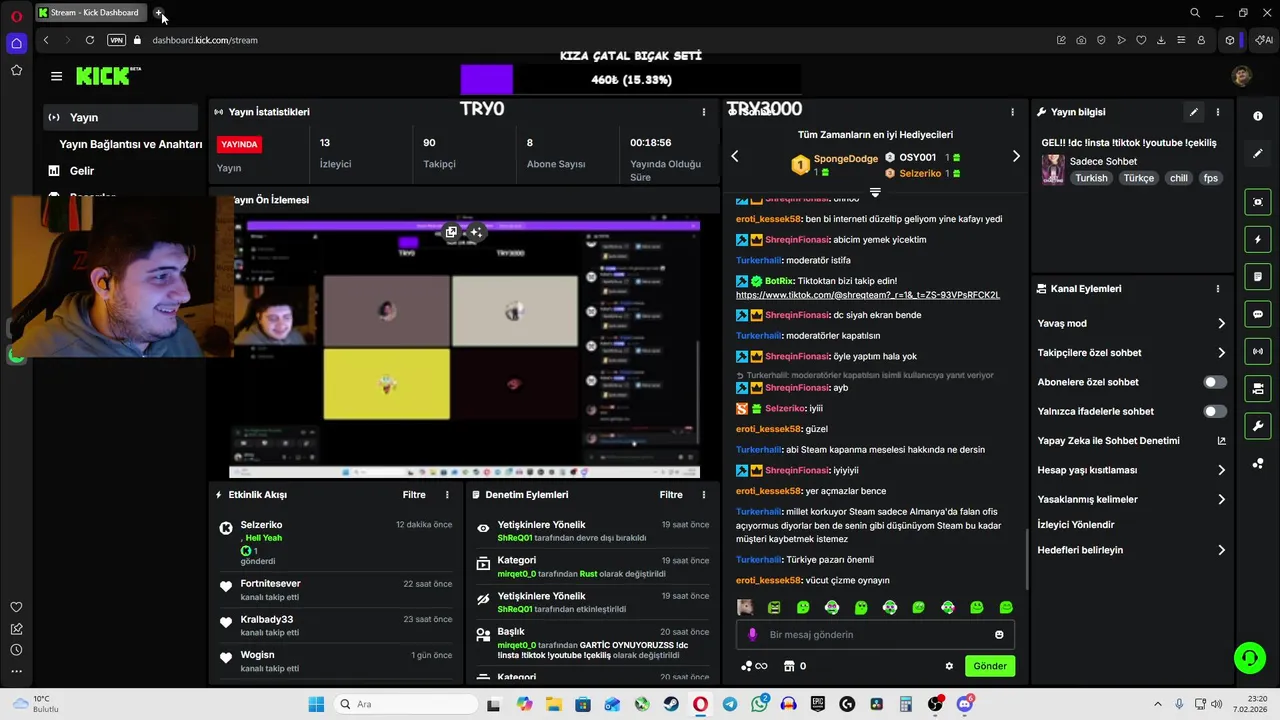Click the chat message input field

[x=875, y=634]
